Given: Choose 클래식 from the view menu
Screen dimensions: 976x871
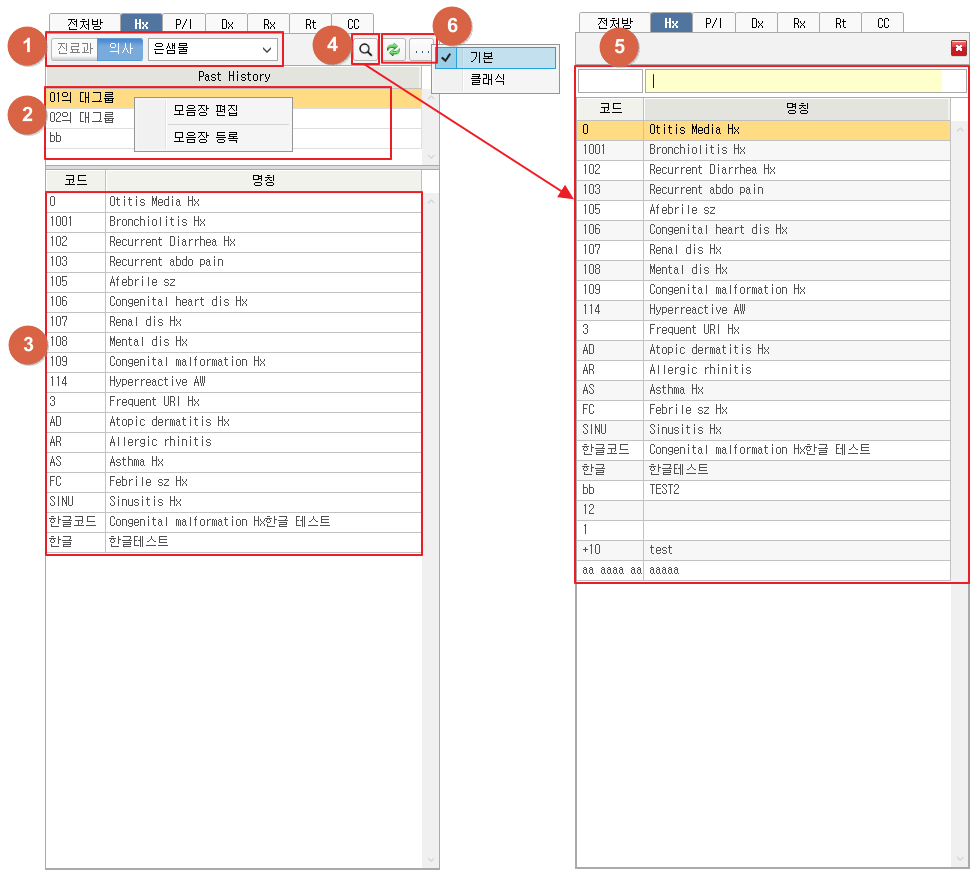Looking at the screenshot, I should click(488, 78).
